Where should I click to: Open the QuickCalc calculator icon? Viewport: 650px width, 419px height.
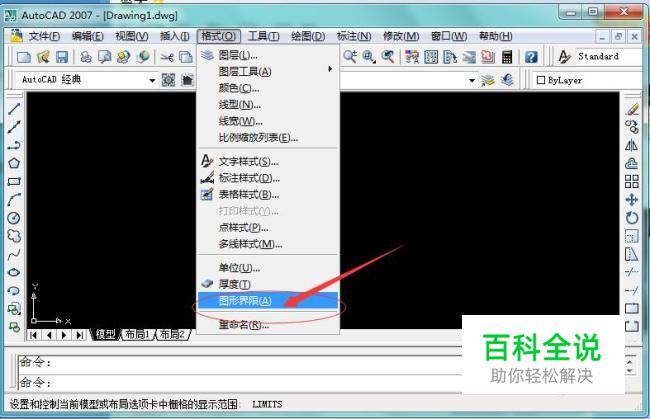507,56
